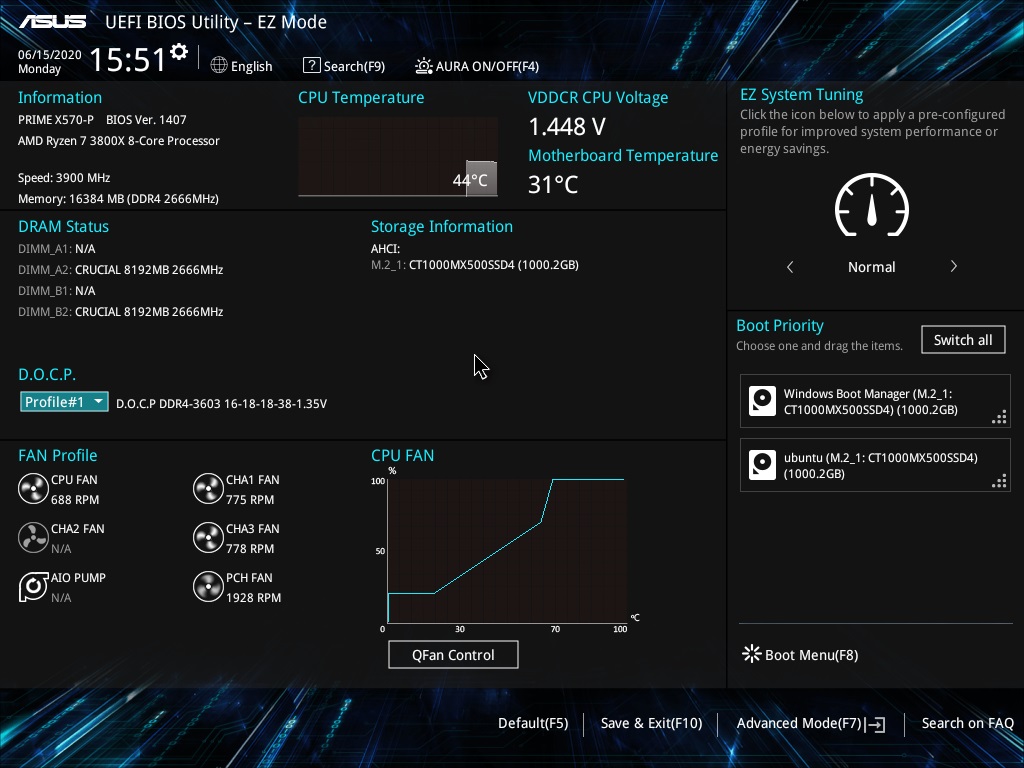This screenshot has width=1024, height=768.
Task: Click DIMM_B2 CRUCIAL 8192MB entry
Action: [121, 312]
